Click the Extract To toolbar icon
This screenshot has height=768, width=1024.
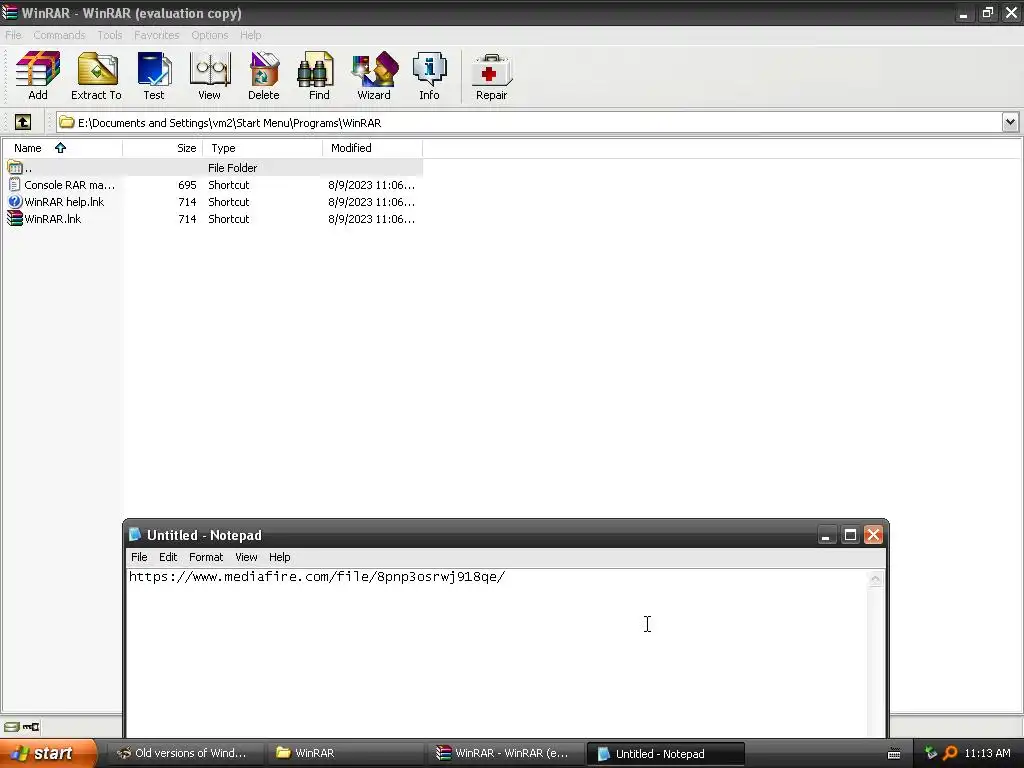click(x=96, y=76)
